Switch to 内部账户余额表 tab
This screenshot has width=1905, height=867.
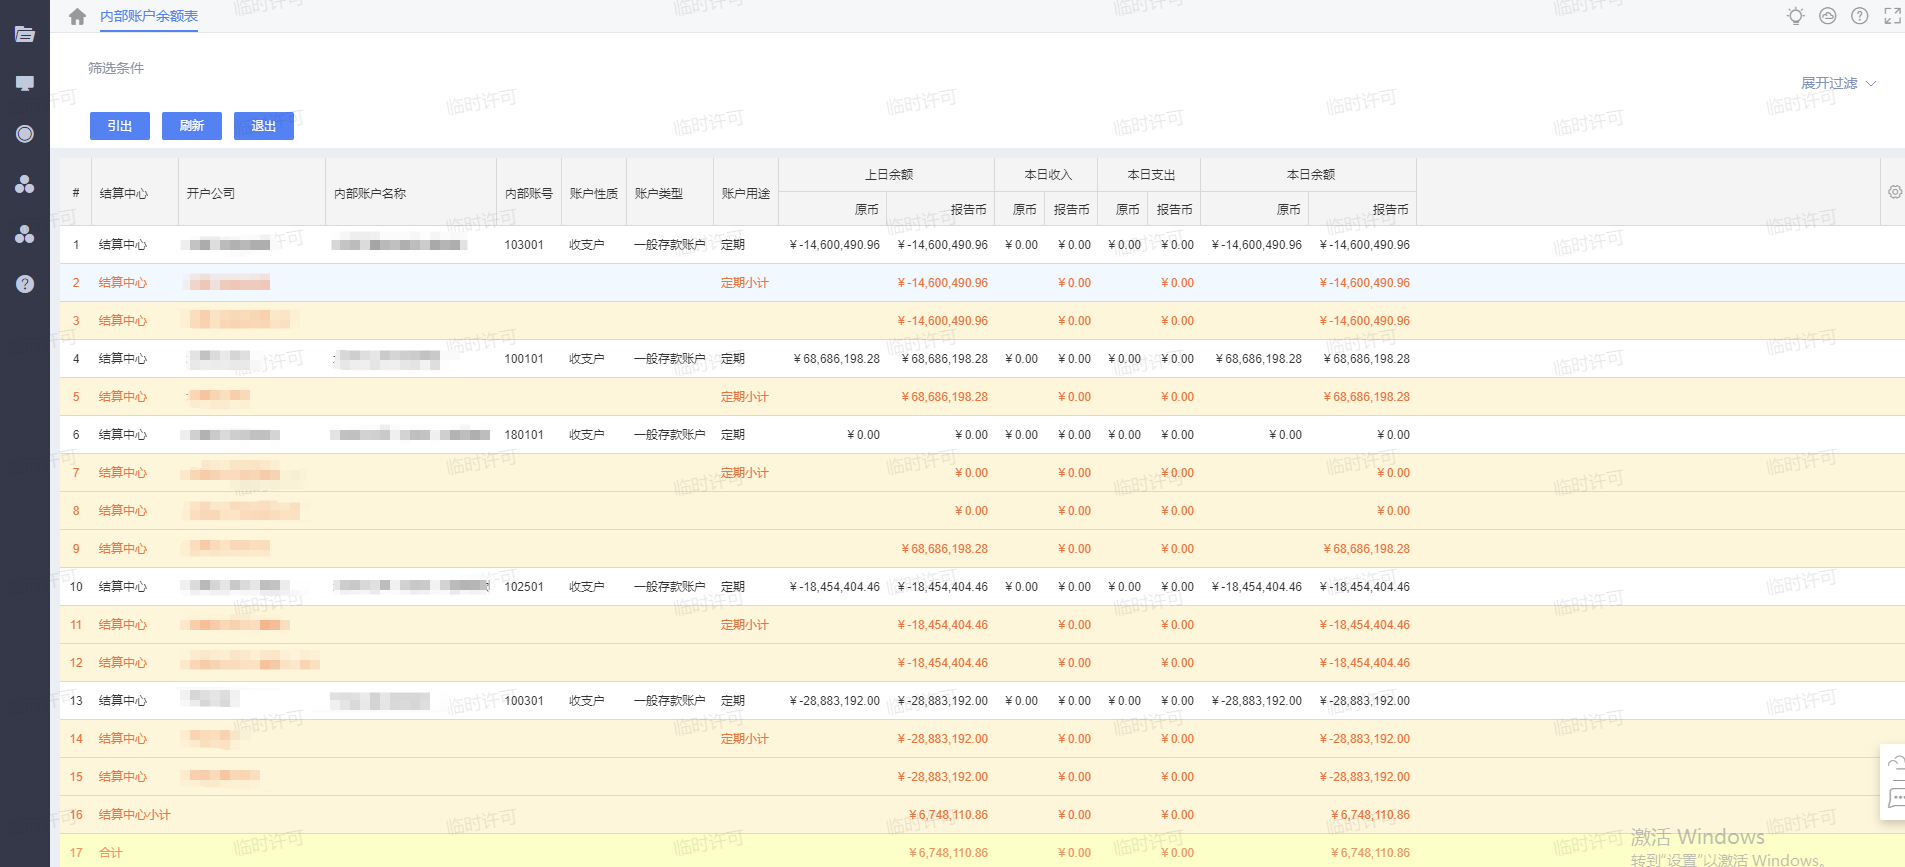[149, 16]
